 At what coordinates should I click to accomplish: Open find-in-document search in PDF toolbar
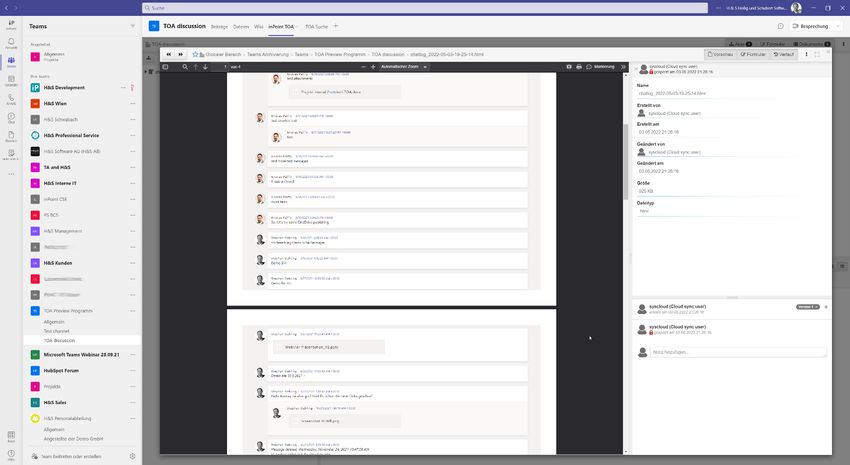tap(185, 67)
